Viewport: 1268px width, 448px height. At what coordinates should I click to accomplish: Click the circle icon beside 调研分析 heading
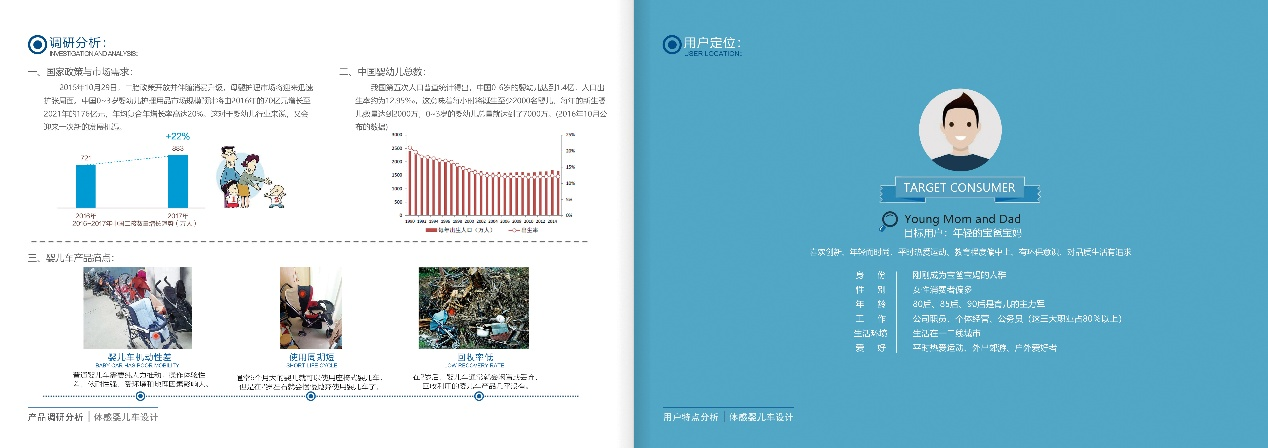click(x=37, y=43)
